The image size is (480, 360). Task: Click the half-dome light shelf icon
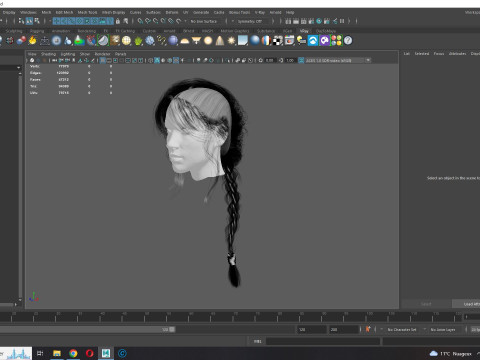(x=185, y=41)
